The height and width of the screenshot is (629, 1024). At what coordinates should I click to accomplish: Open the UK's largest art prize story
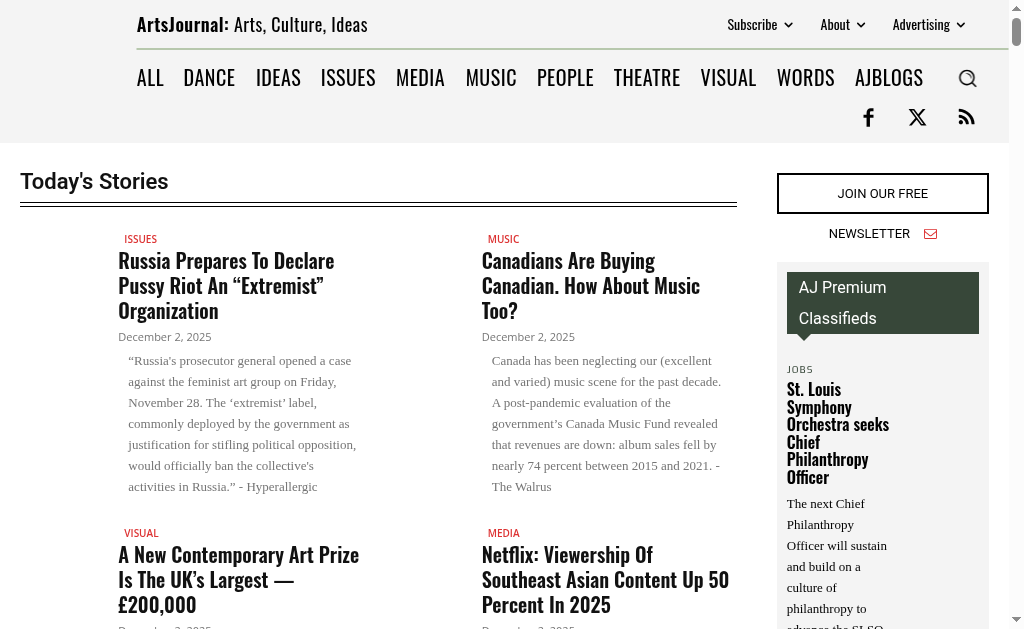click(x=238, y=579)
